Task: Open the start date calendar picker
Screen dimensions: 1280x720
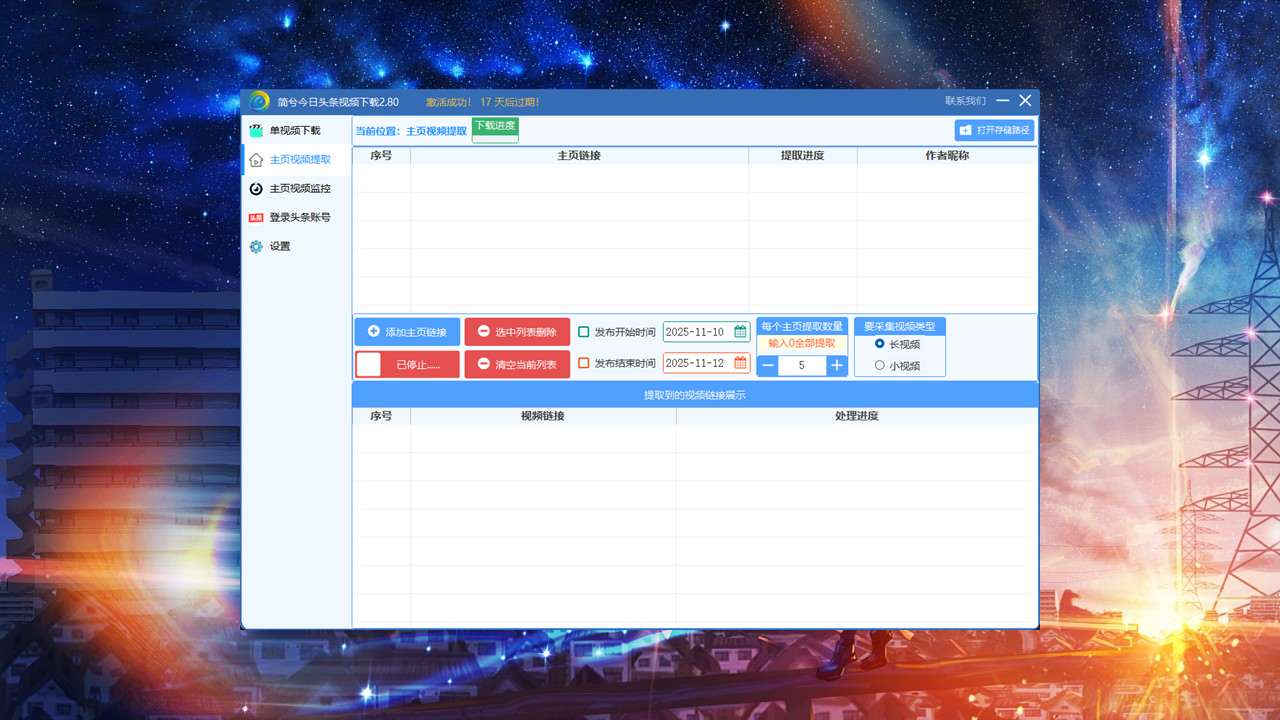Action: pyautogui.click(x=740, y=332)
